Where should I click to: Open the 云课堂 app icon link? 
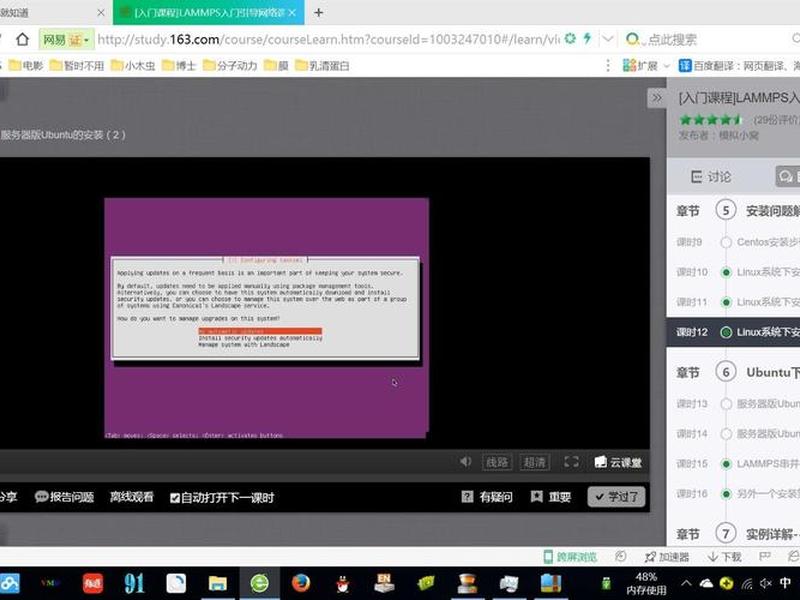(618, 462)
